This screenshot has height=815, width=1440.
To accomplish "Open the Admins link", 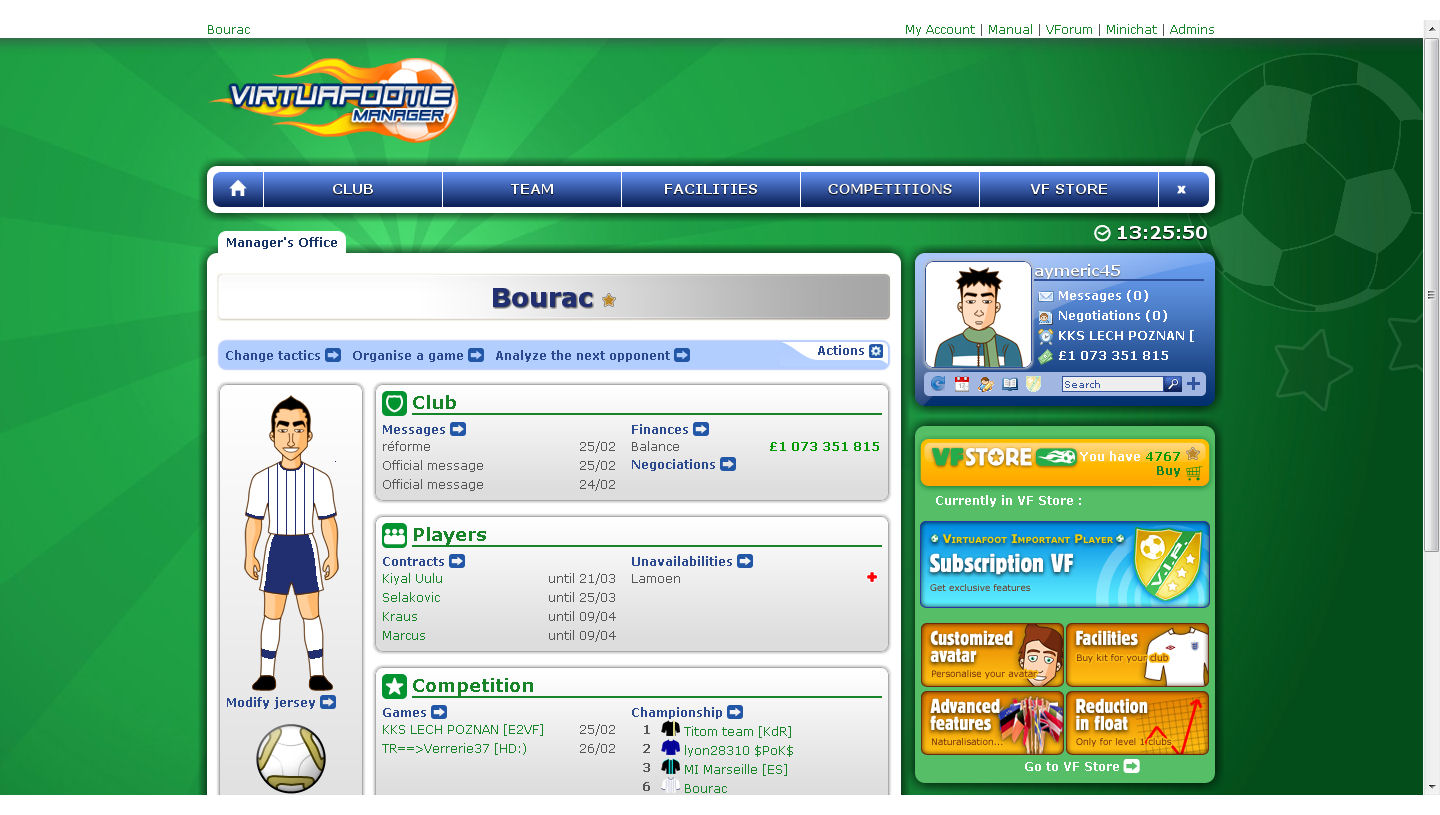I will click(x=1192, y=29).
